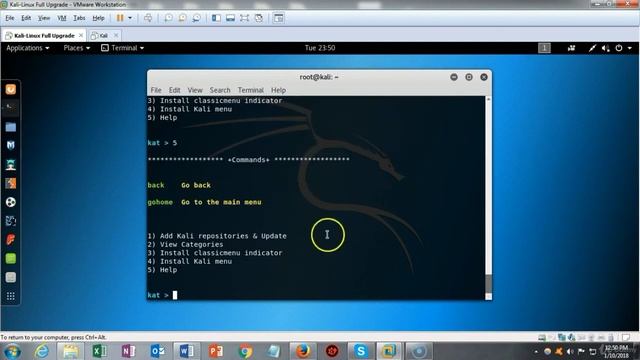Open the VMware Tabs menu

(79, 18)
